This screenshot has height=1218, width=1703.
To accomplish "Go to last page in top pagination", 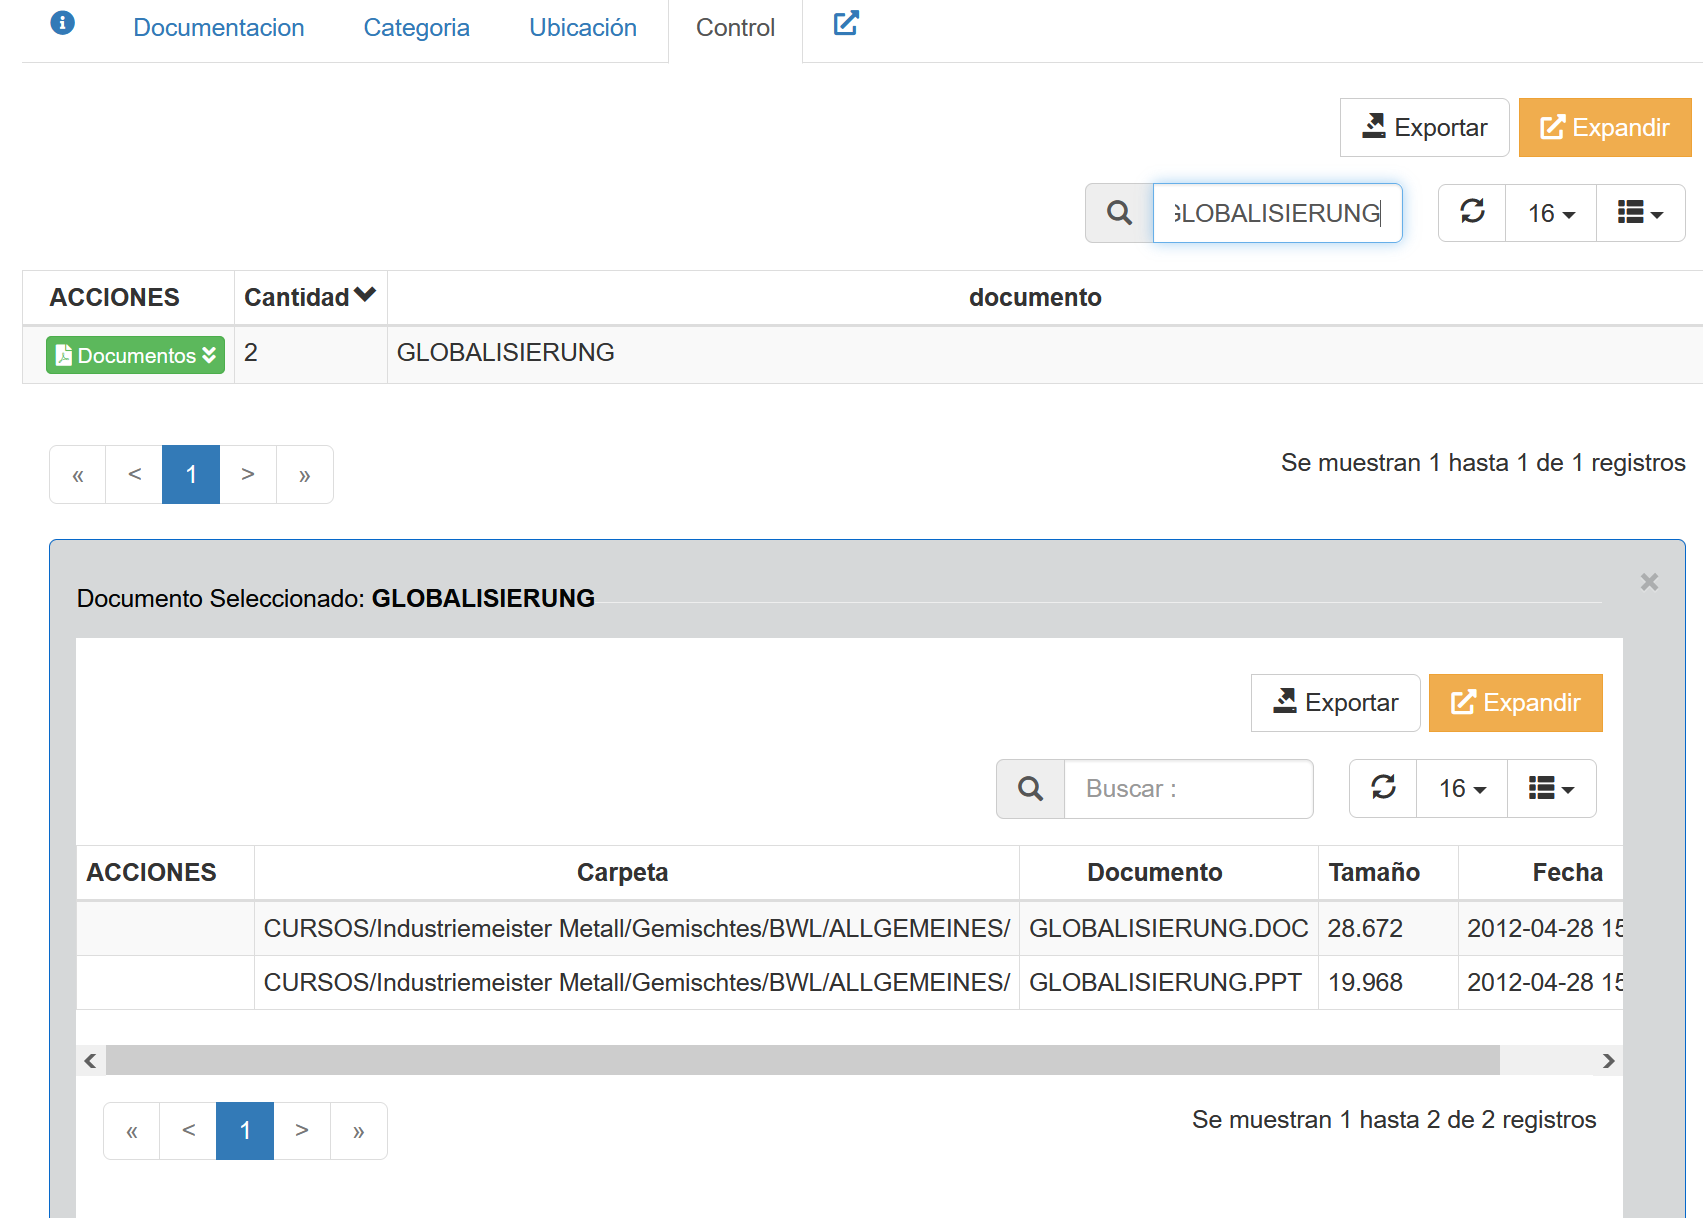I will 305,475.
